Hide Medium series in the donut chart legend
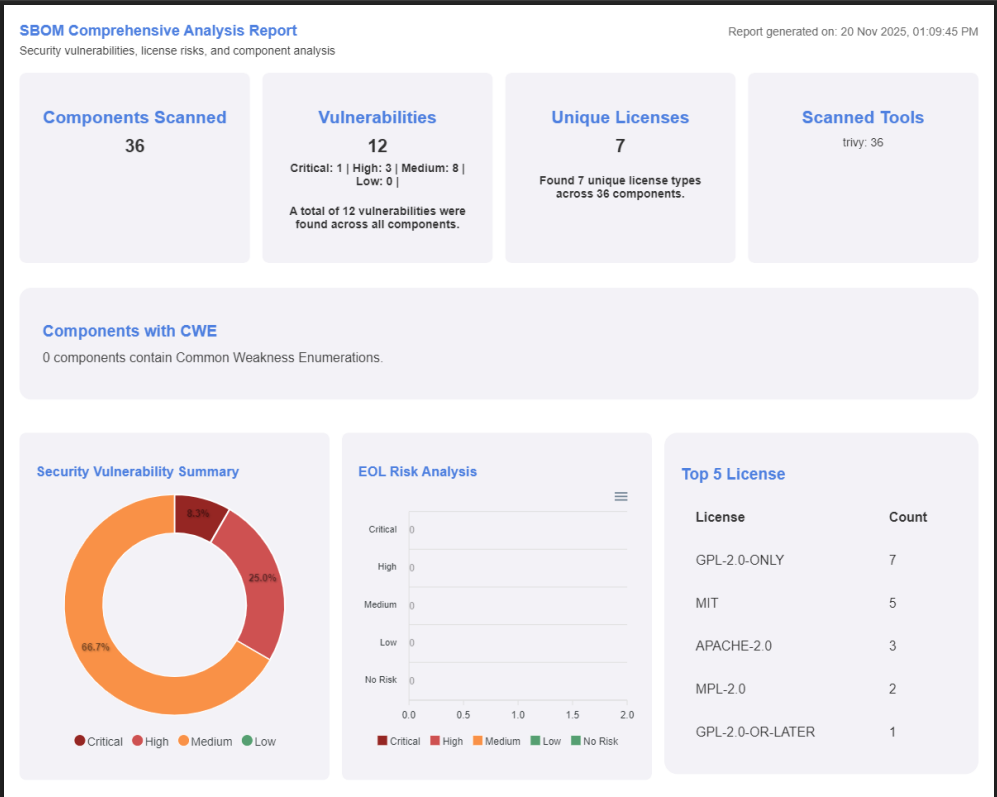The height and width of the screenshot is (797, 997). coord(204,741)
